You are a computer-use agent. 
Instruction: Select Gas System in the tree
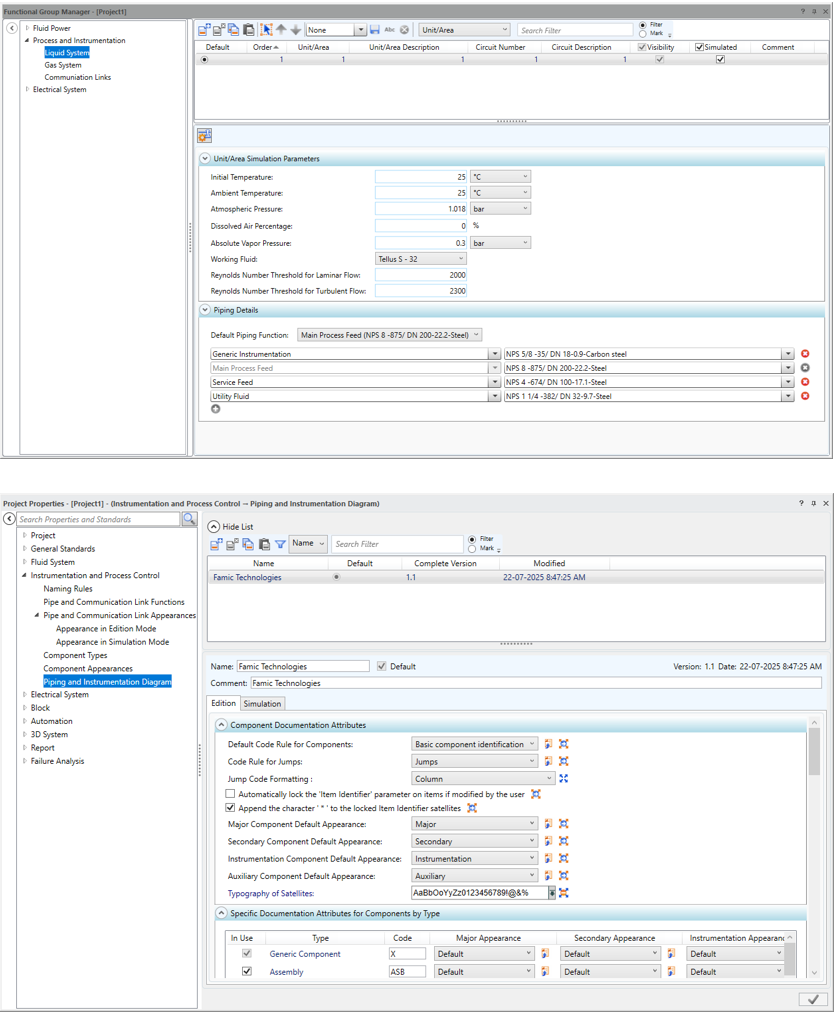coord(63,65)
